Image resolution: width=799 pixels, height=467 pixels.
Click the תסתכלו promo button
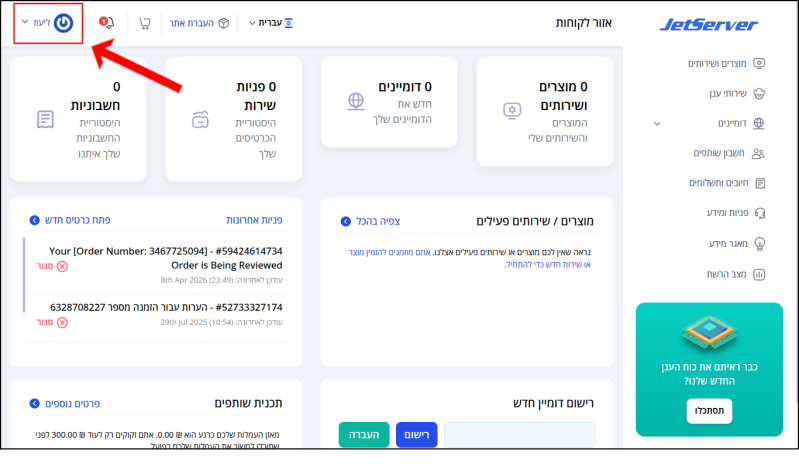[709, 411]
